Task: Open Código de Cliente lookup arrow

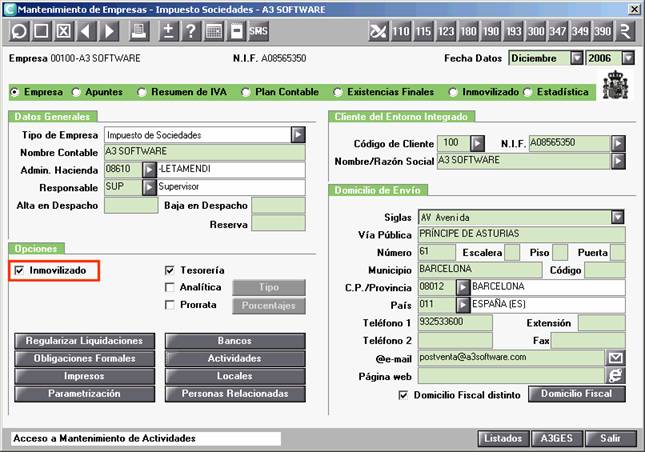Action: tap(477, 143)
